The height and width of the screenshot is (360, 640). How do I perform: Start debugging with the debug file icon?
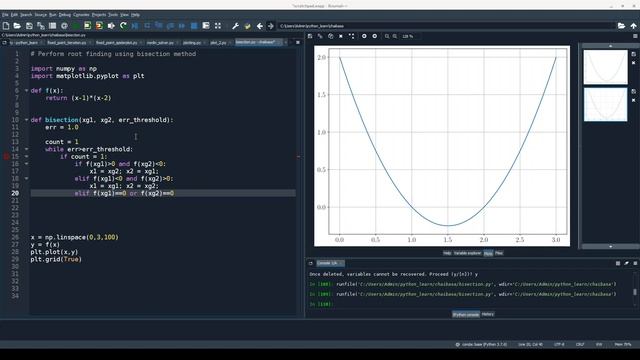coord(135,26)
